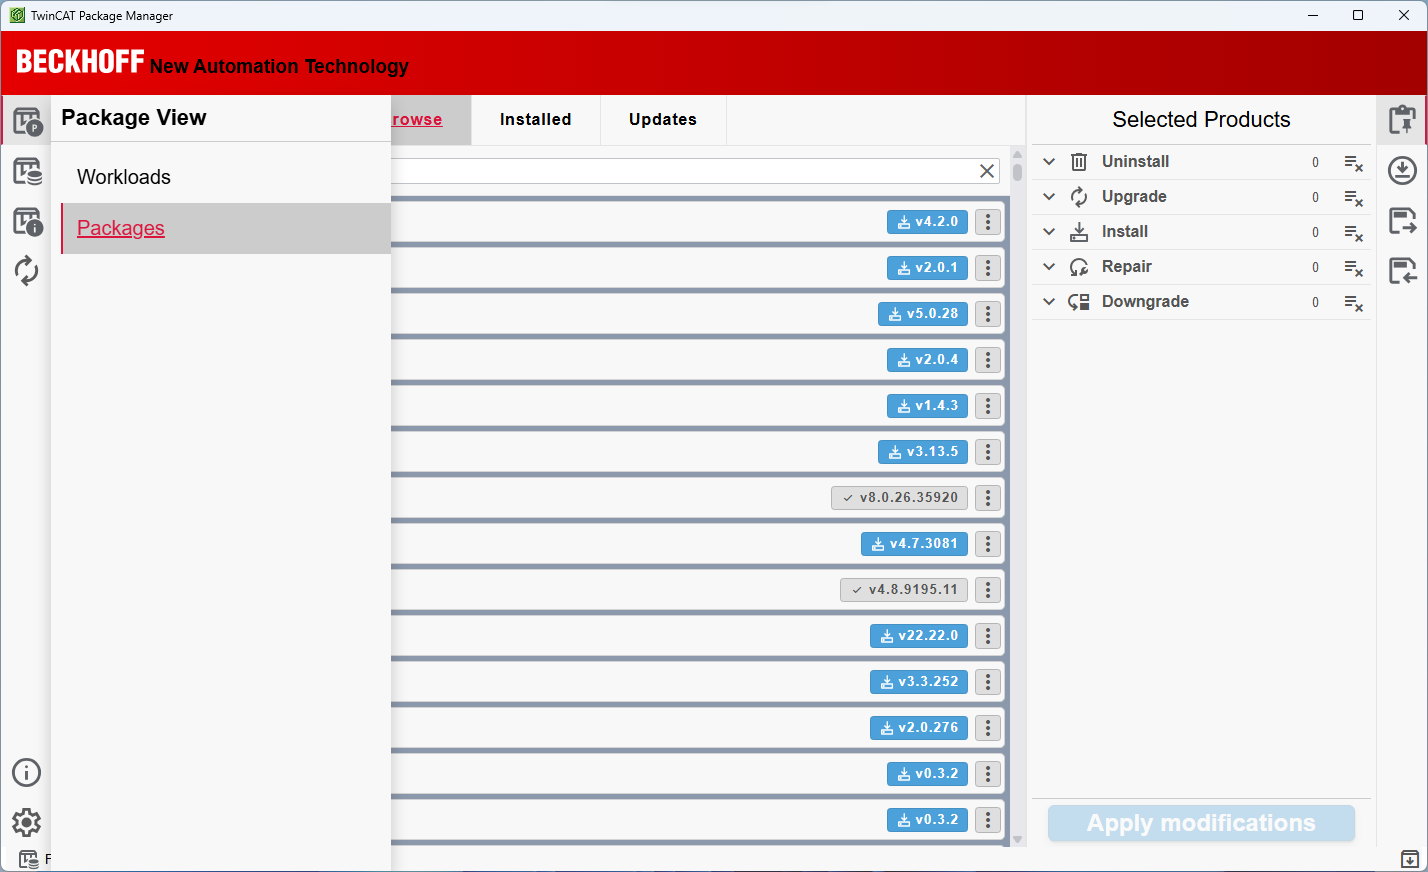Click the refresh arrows sidebar icon
Viewport: 1428px width, 872px height.
(x=27, y=271)
